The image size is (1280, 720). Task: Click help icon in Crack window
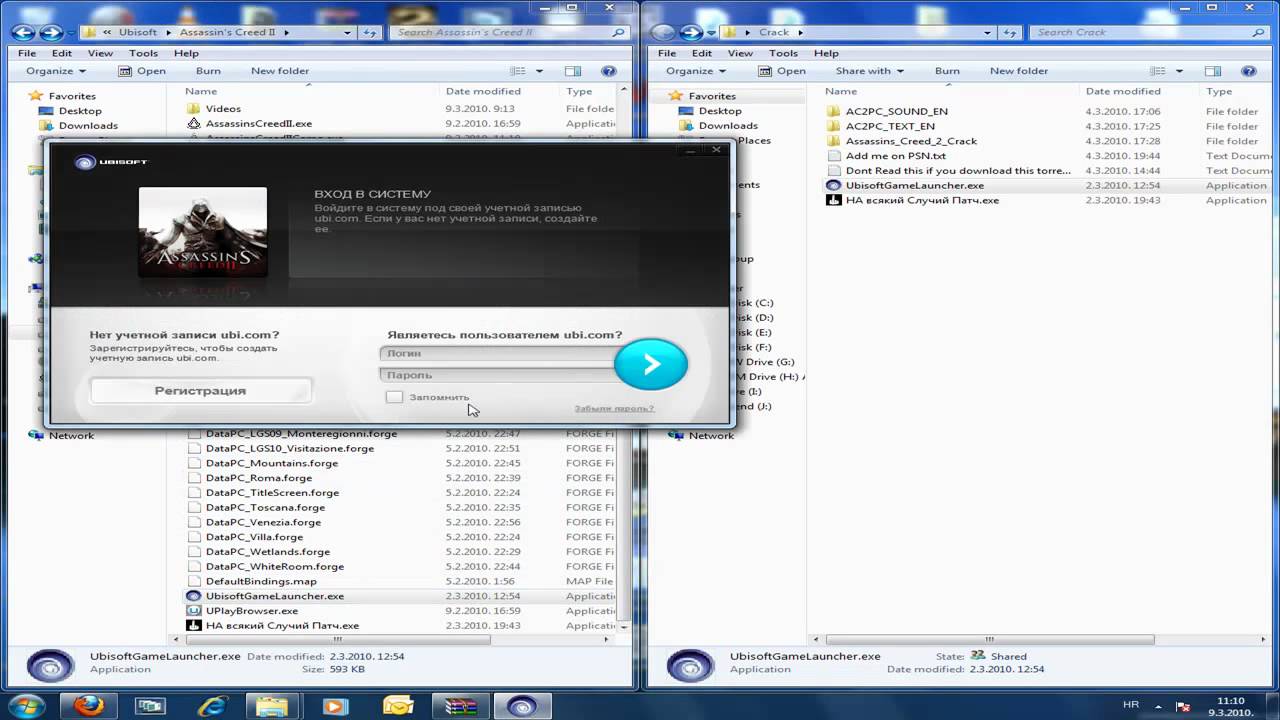tap(1248, 71)
